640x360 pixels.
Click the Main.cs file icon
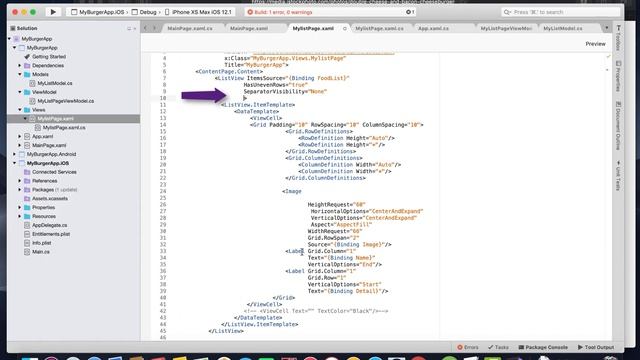pyautogui.click(x=27, y=252)
